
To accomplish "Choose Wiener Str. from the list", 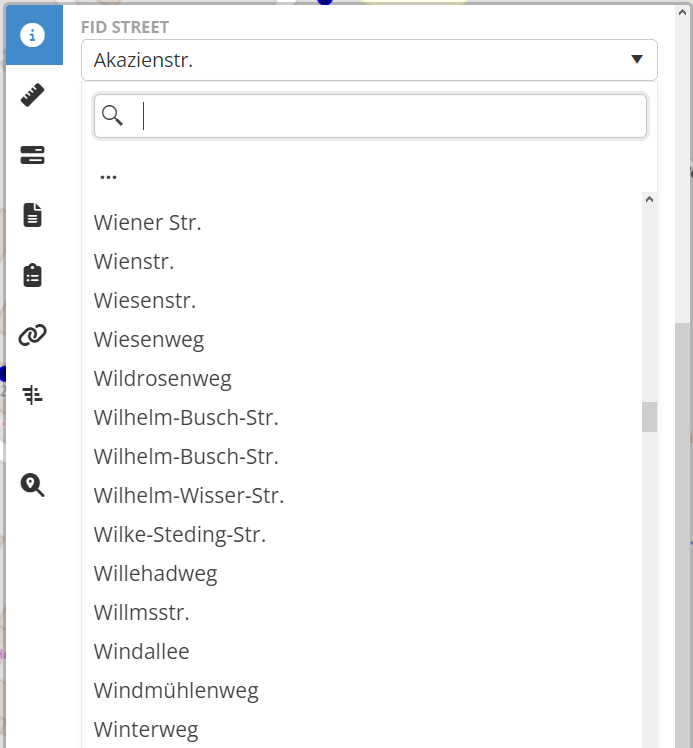I will click(148, 223).
